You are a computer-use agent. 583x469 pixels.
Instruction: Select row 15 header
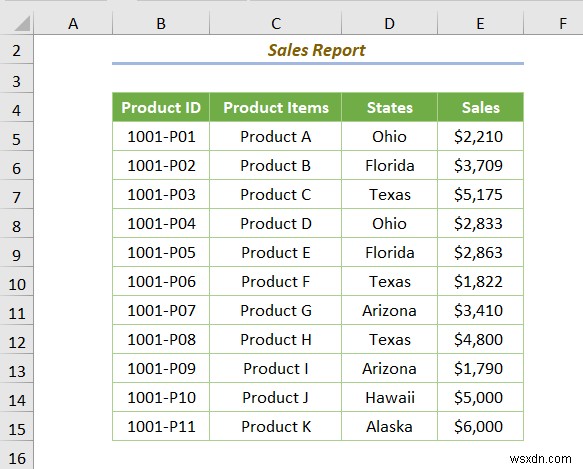[x=16, y=427]
